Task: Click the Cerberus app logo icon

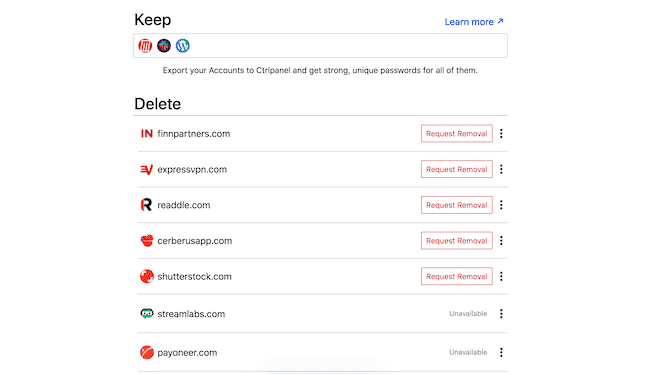Action: click(147, 241)
